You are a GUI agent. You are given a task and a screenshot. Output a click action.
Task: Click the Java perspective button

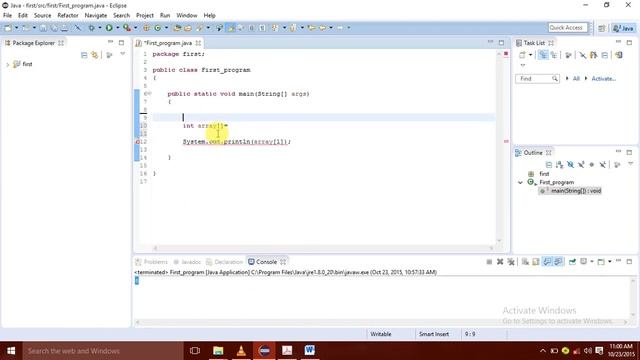(x=623, y=28)
